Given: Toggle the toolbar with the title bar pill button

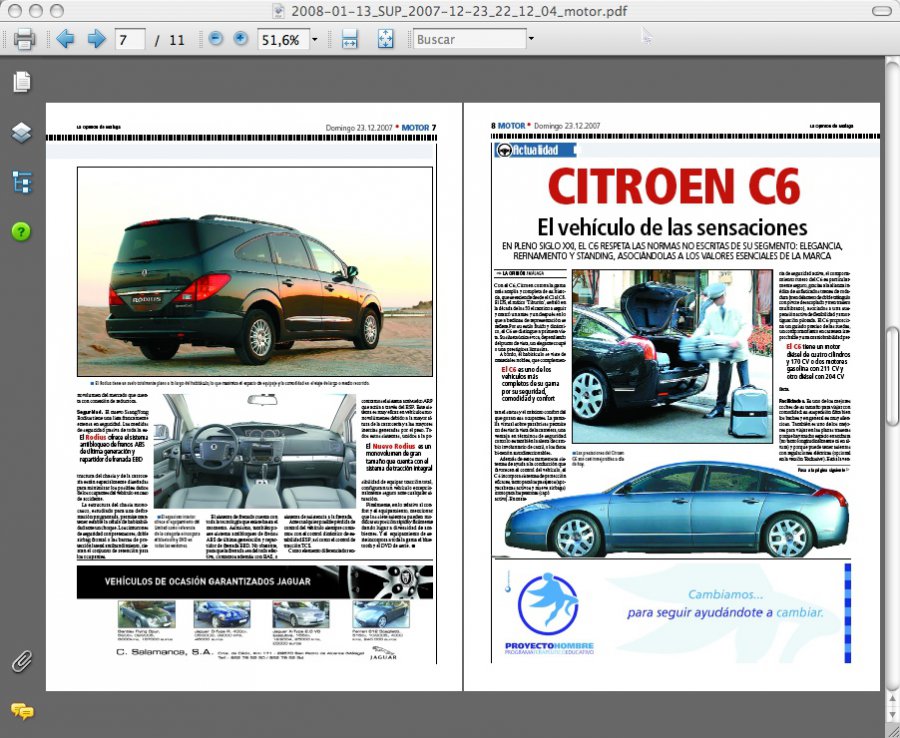Looking at the screenshot, I should click(x=881, y=11).
